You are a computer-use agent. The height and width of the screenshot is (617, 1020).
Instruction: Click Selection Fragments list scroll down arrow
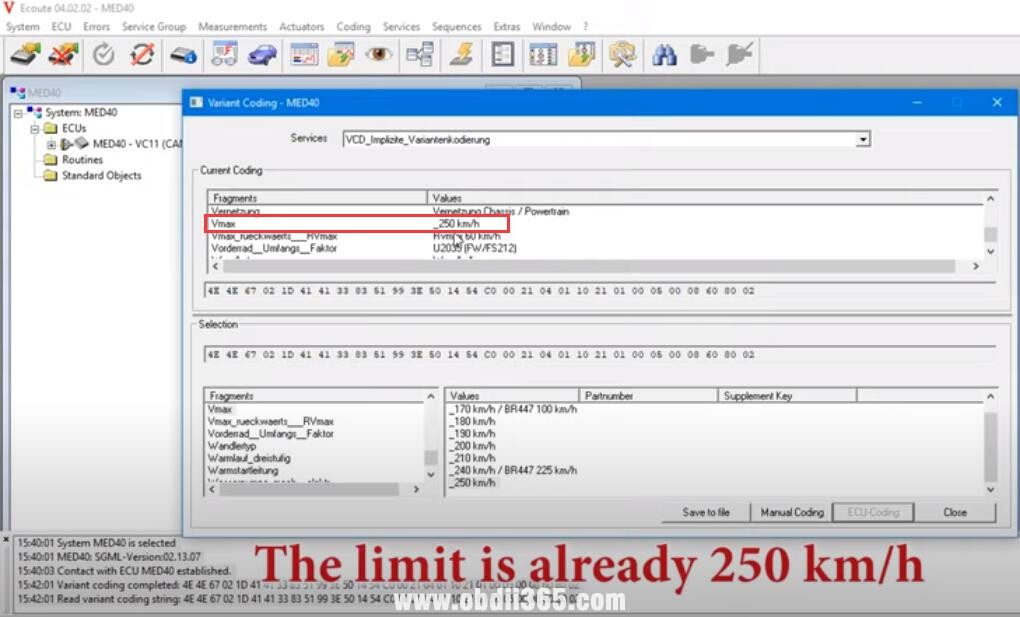[431, 475]
